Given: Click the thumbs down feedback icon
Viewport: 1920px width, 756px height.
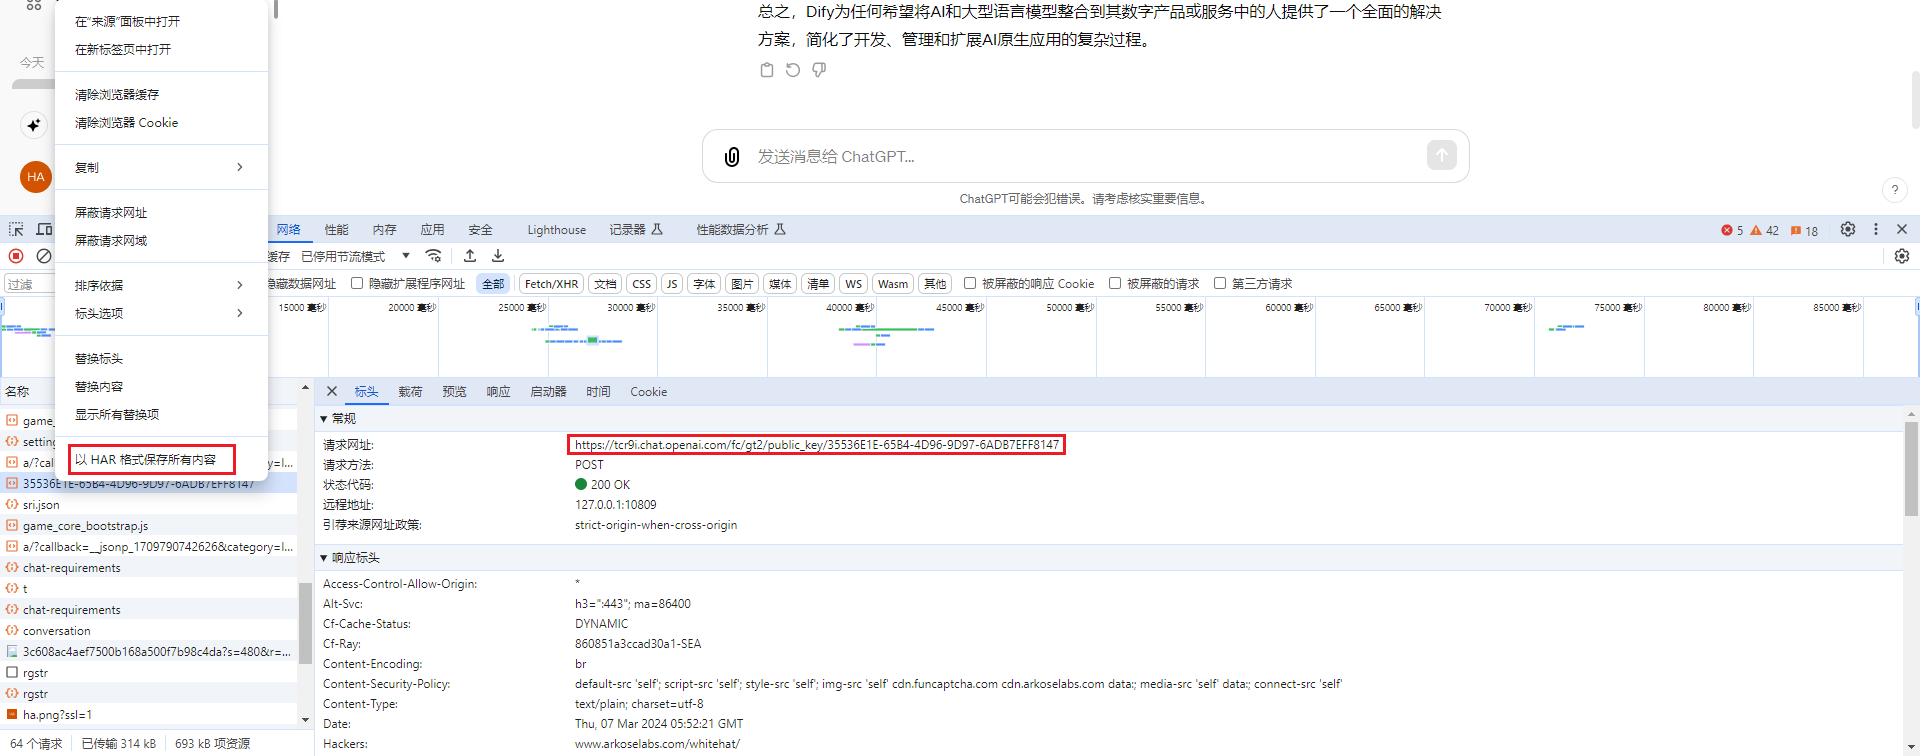Looking at the screenshot, I should pyautogui.click(x=819, y=70).
